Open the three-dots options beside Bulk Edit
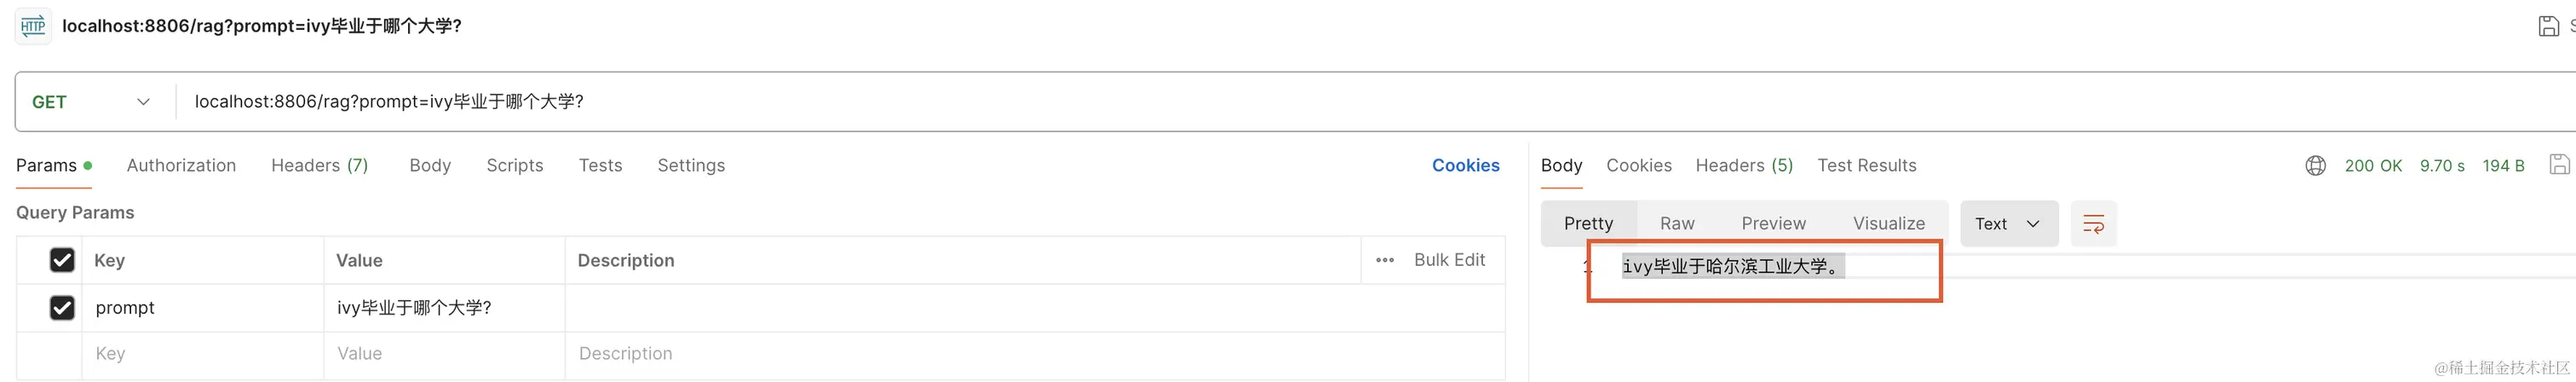The width and height of the screenshot is (2576, 382). coord(1385,260)
